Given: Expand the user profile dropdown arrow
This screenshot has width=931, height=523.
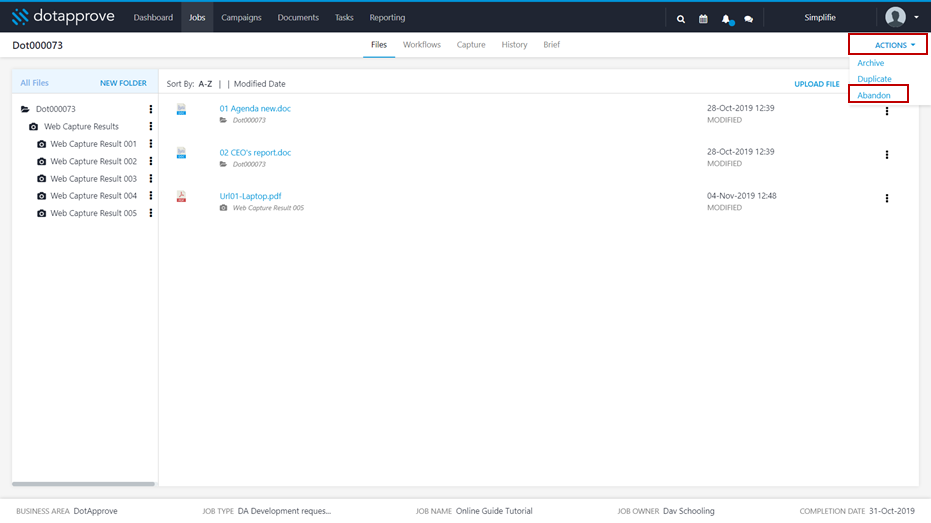Looking at the screenshot, I should [x=916, y=17].
